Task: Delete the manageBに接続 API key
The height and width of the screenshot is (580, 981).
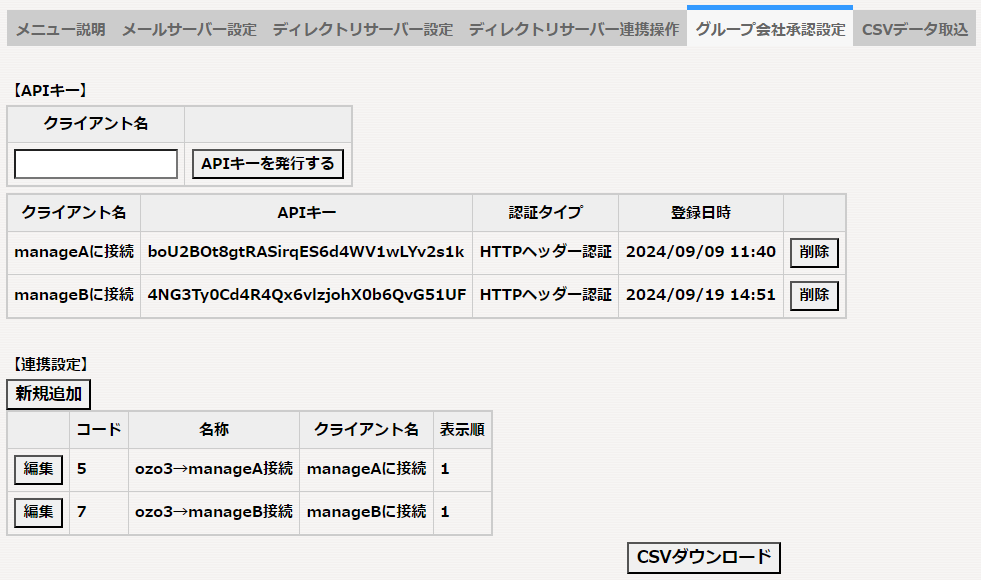Action: click(x=813, y=295)
